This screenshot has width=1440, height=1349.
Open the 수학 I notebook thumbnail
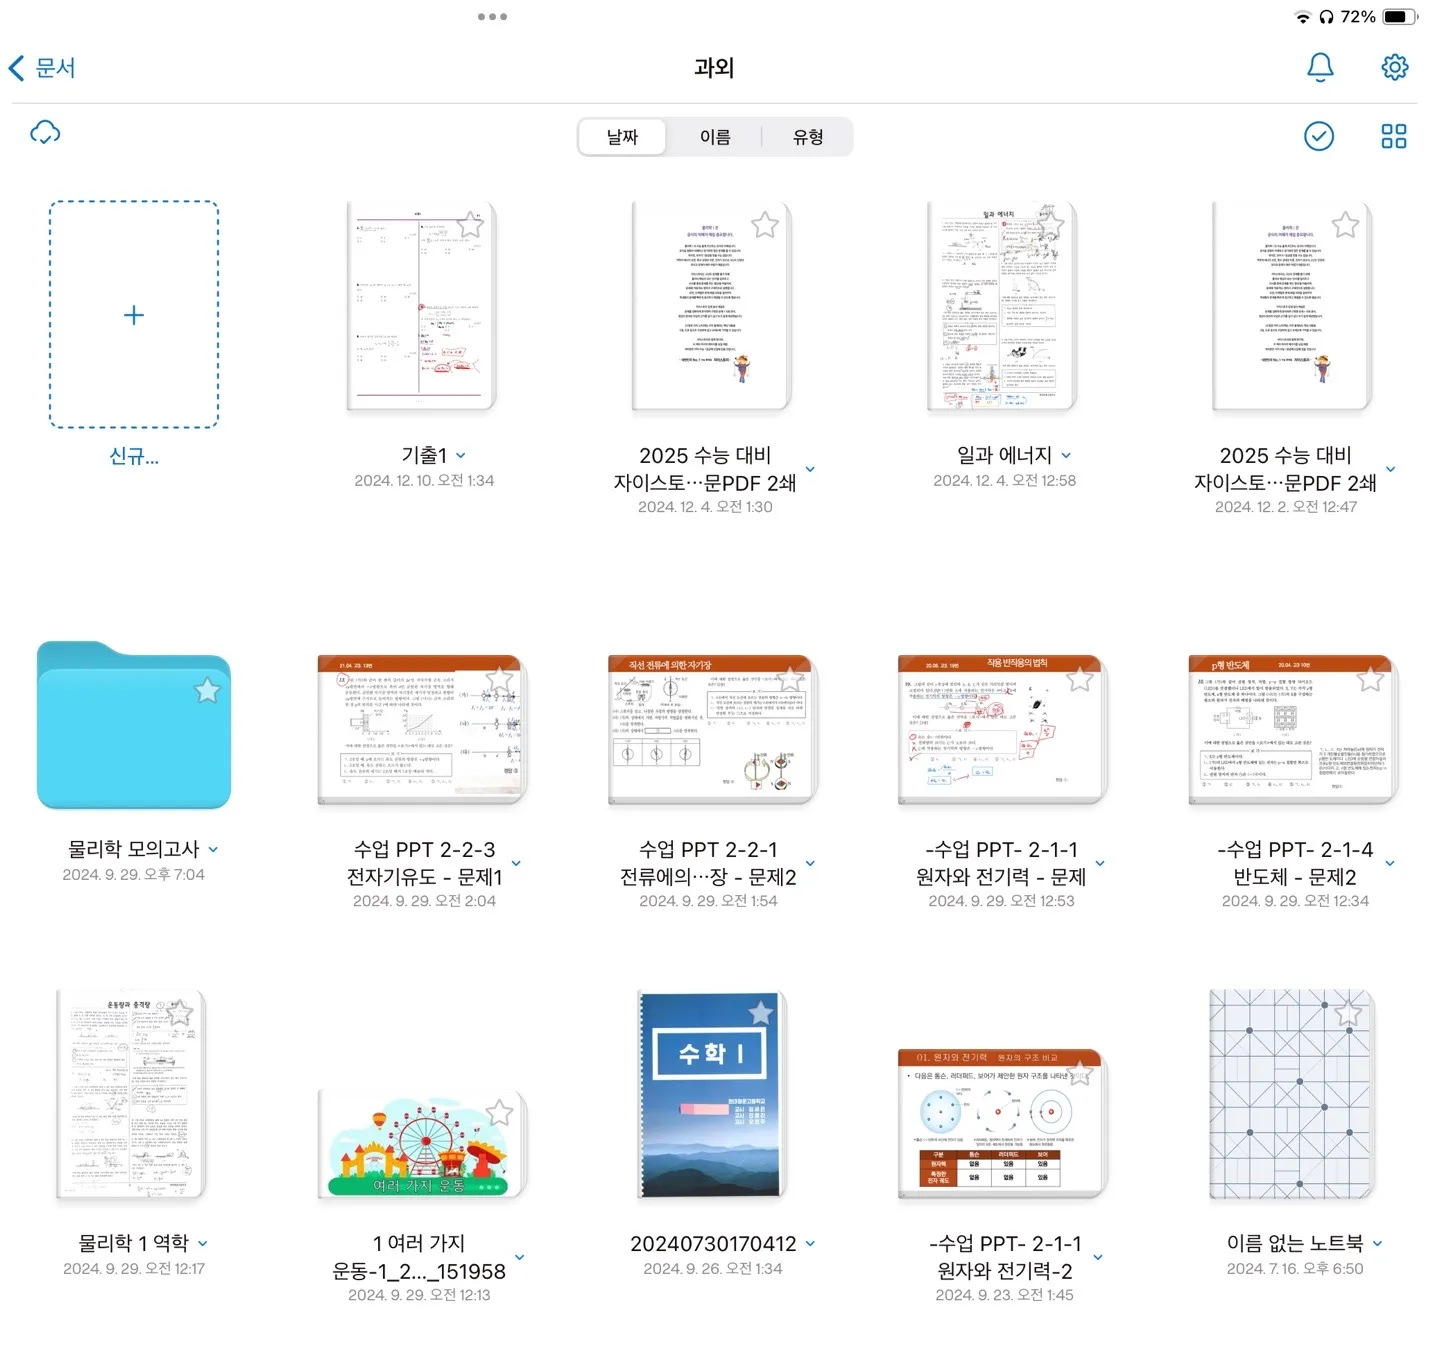tap(710, 1095)
